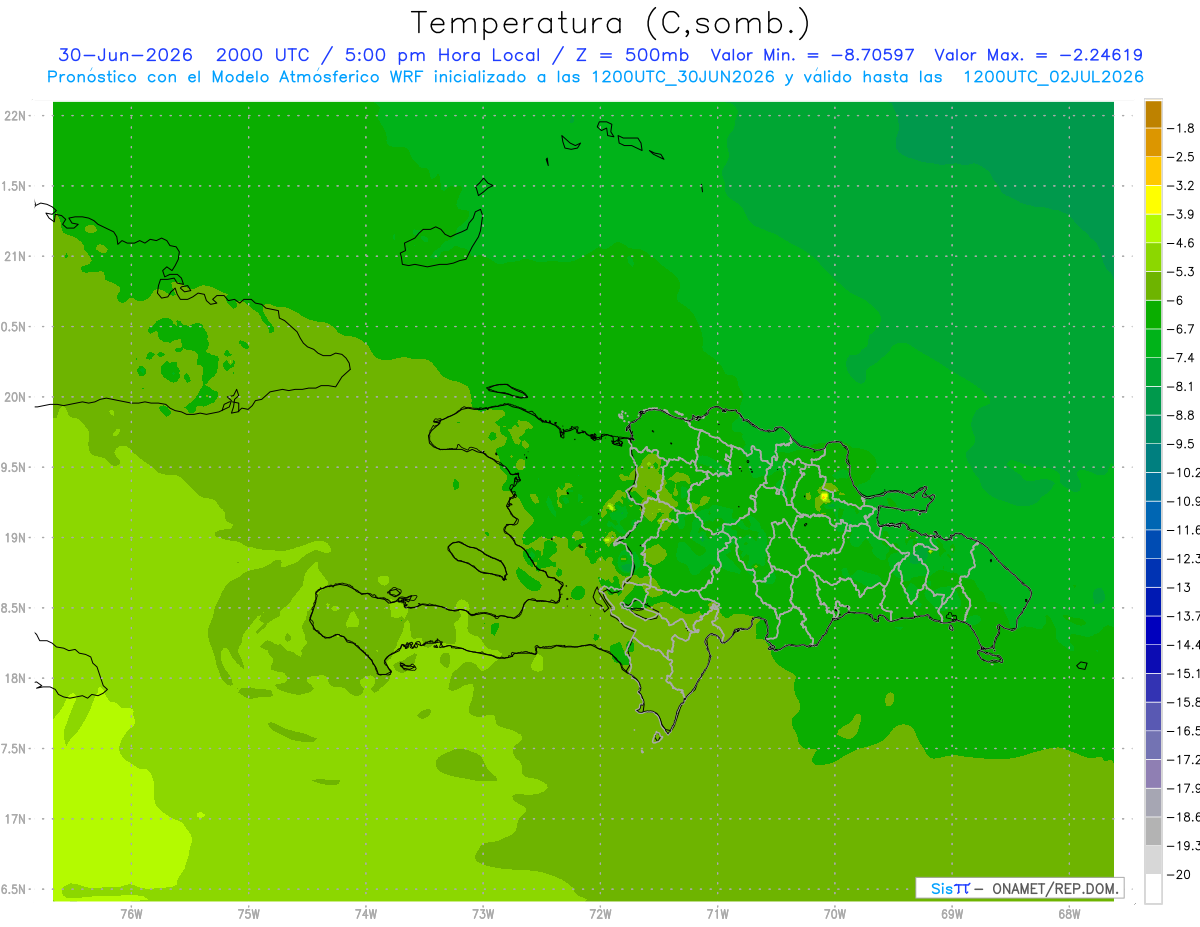Click the "-2.5" colorbar label
Viewport: 1200px width, 927px height.
1182,157
